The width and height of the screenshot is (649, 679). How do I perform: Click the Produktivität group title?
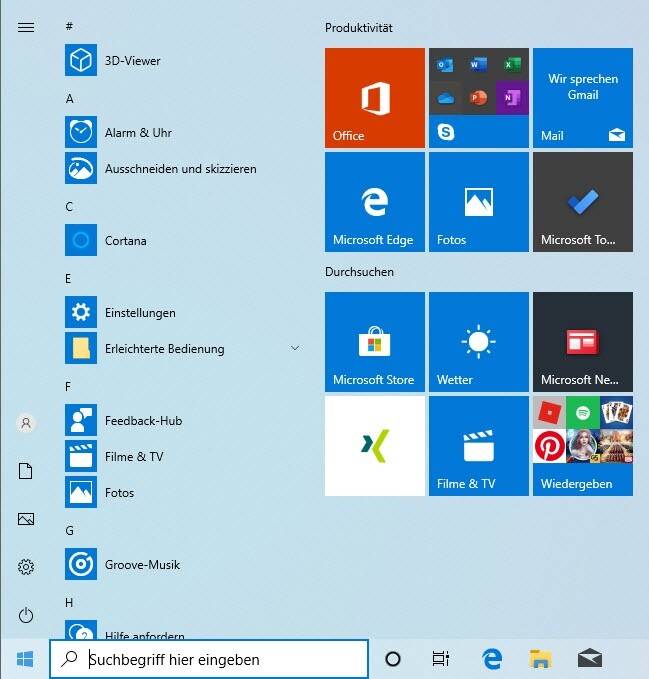tap(360, 28)
